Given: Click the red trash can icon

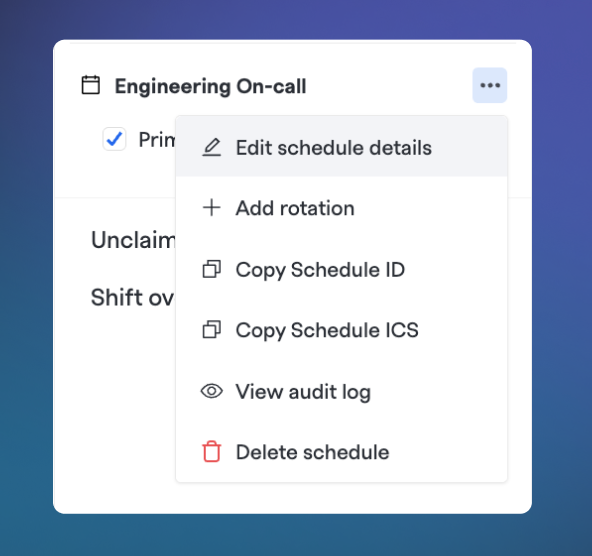Looking at the screenshot, I should pyautogui.click(x=211, y=451).
